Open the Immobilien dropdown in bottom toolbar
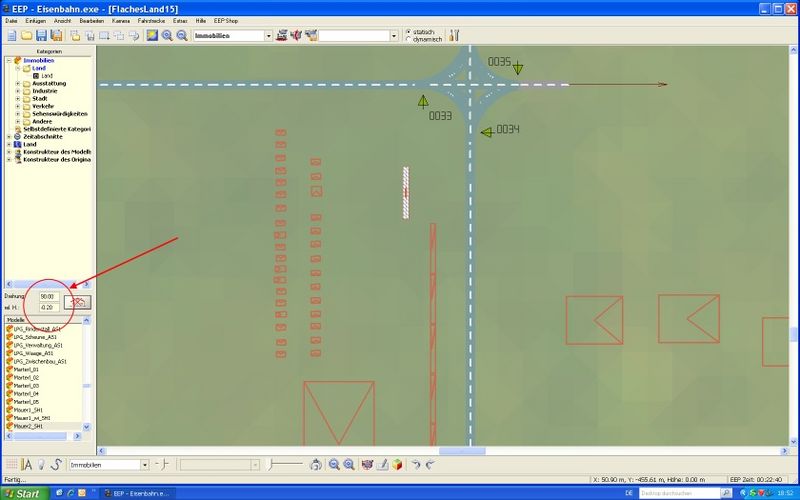Screen dimensions: 800x500 (145, 465)
